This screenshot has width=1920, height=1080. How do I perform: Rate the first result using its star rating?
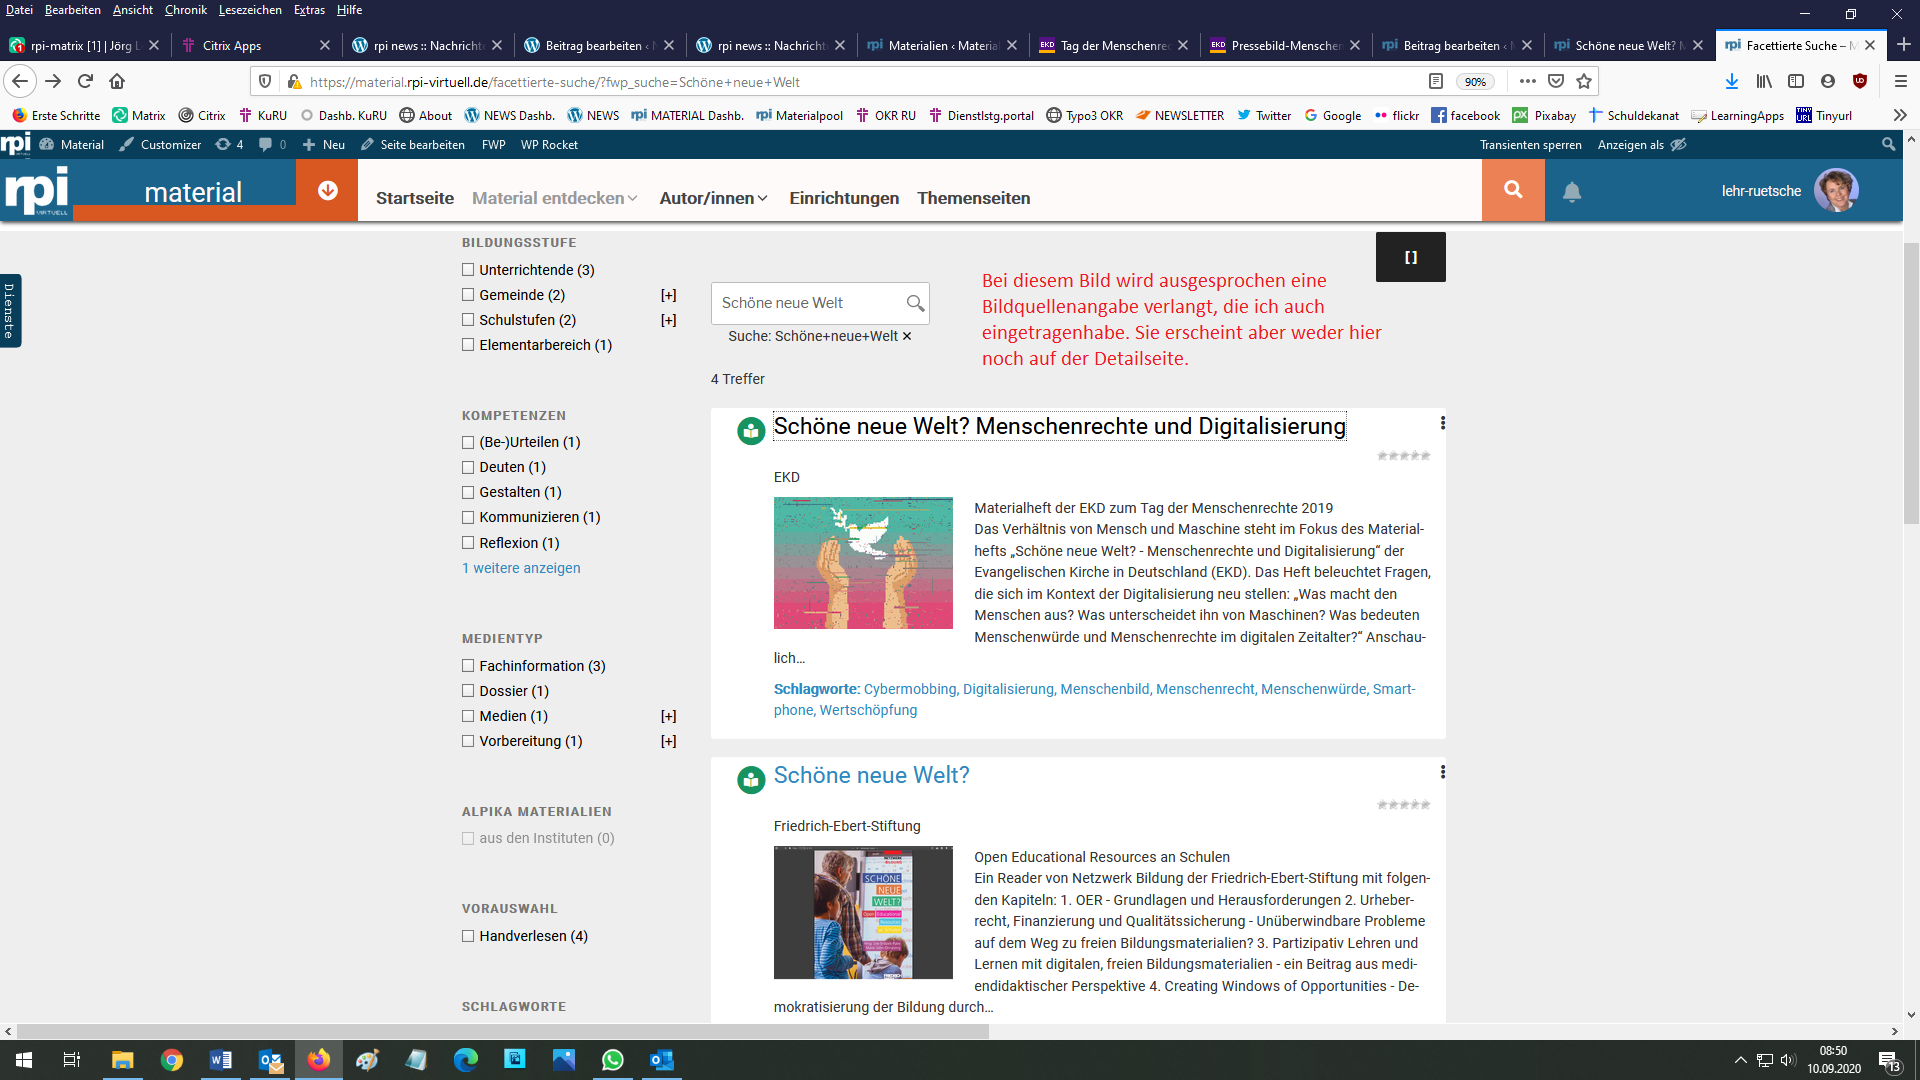[x=1403, y=455]
